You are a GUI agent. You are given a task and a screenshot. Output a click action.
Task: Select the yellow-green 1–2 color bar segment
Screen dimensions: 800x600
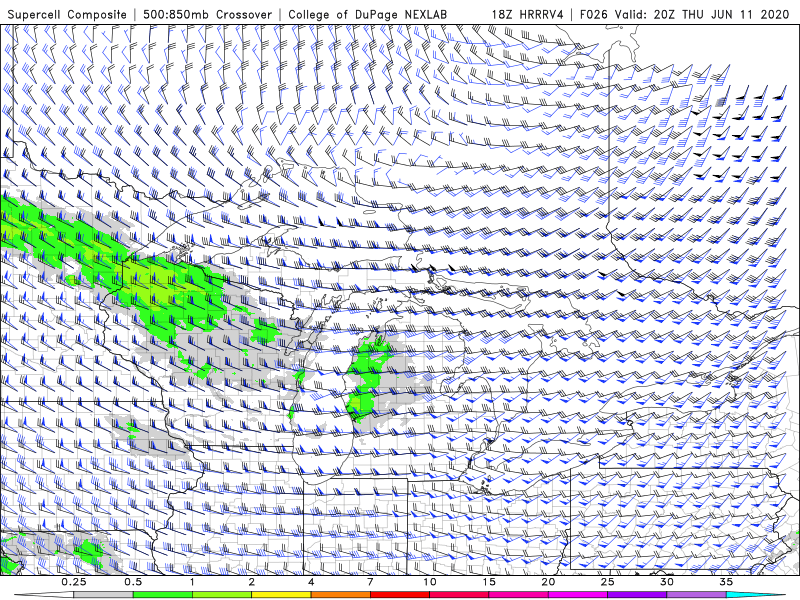click(x=222, y=595)
